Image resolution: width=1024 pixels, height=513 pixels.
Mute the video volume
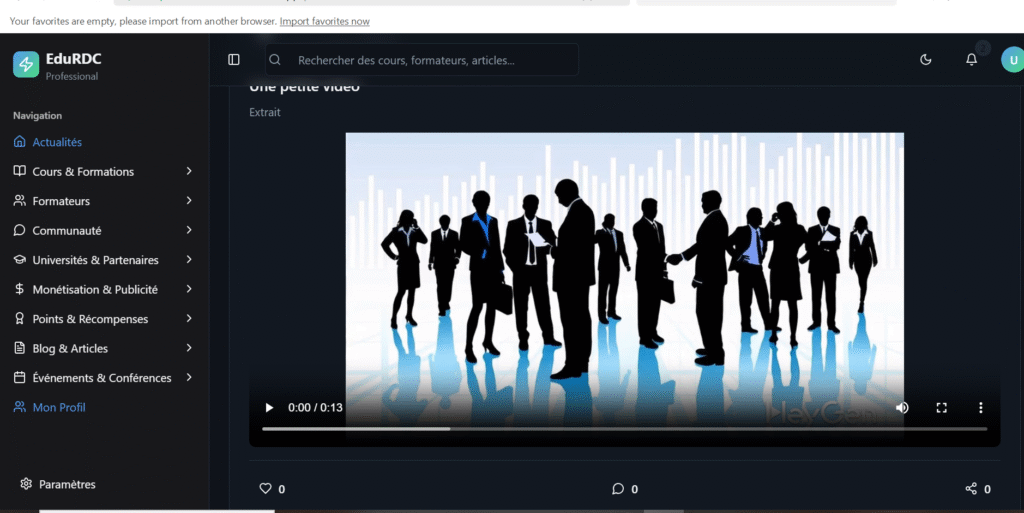click(902, 408)
